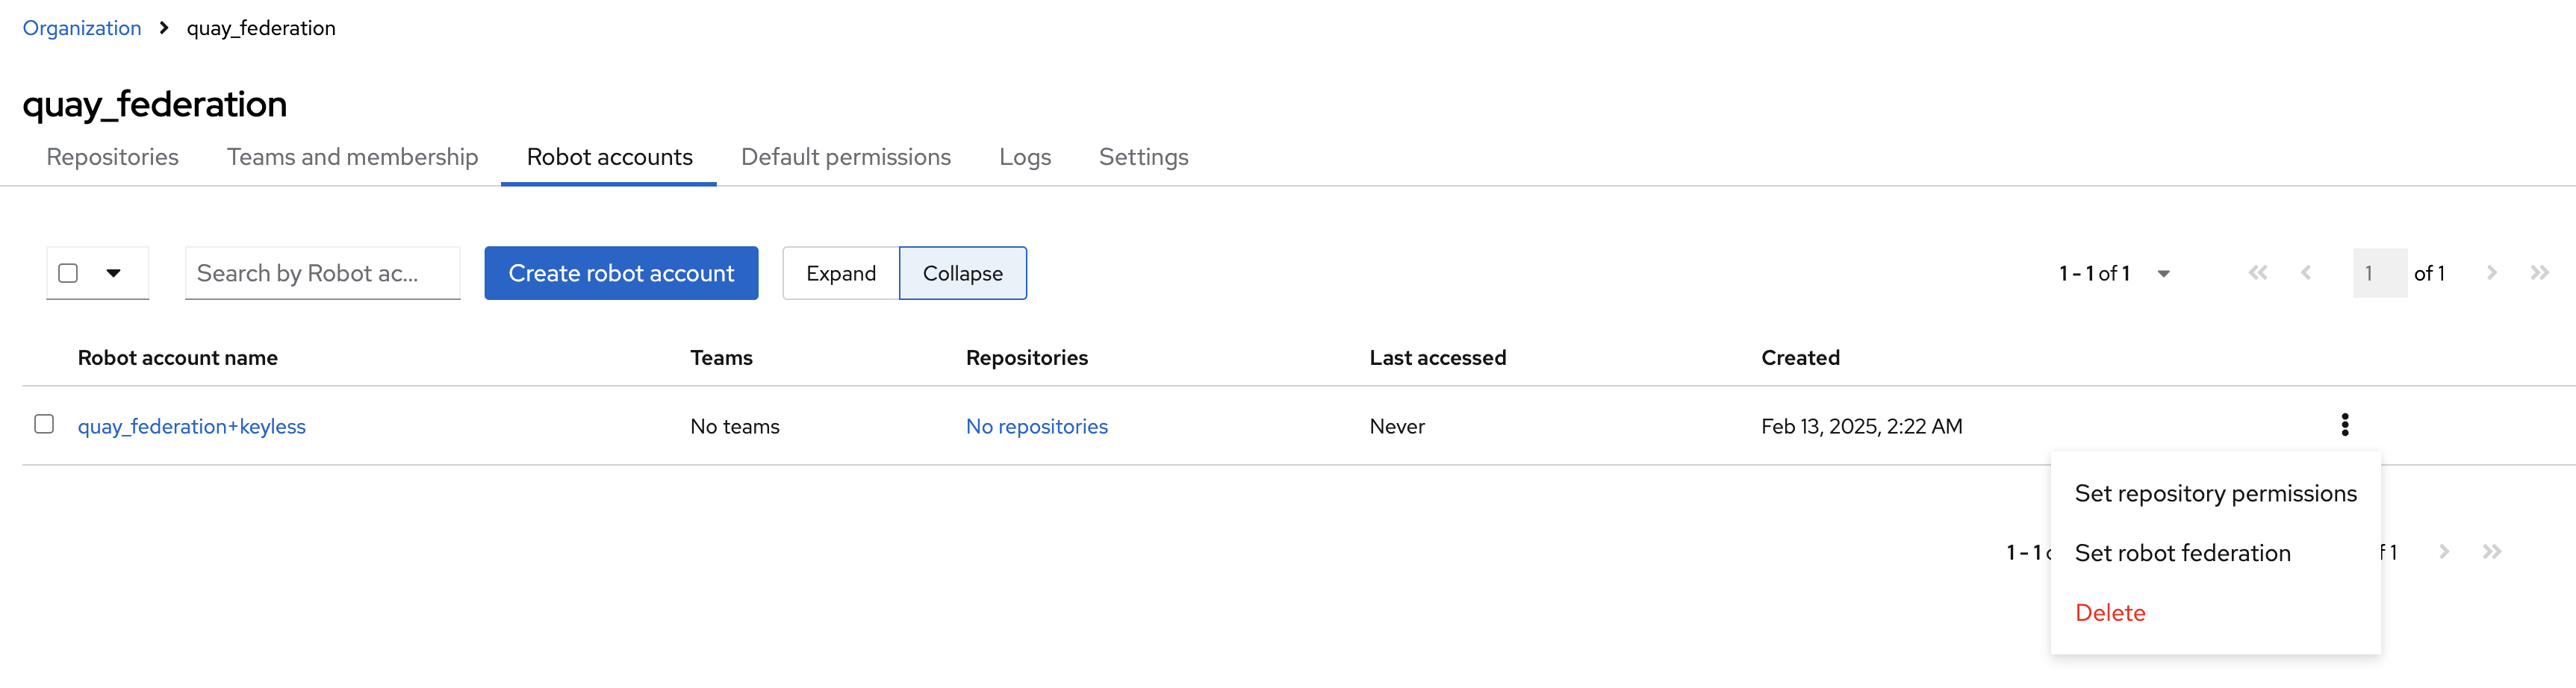Click the top previous page arrow
This screenshot has width=2576, height=688.
pos(2305,273)
